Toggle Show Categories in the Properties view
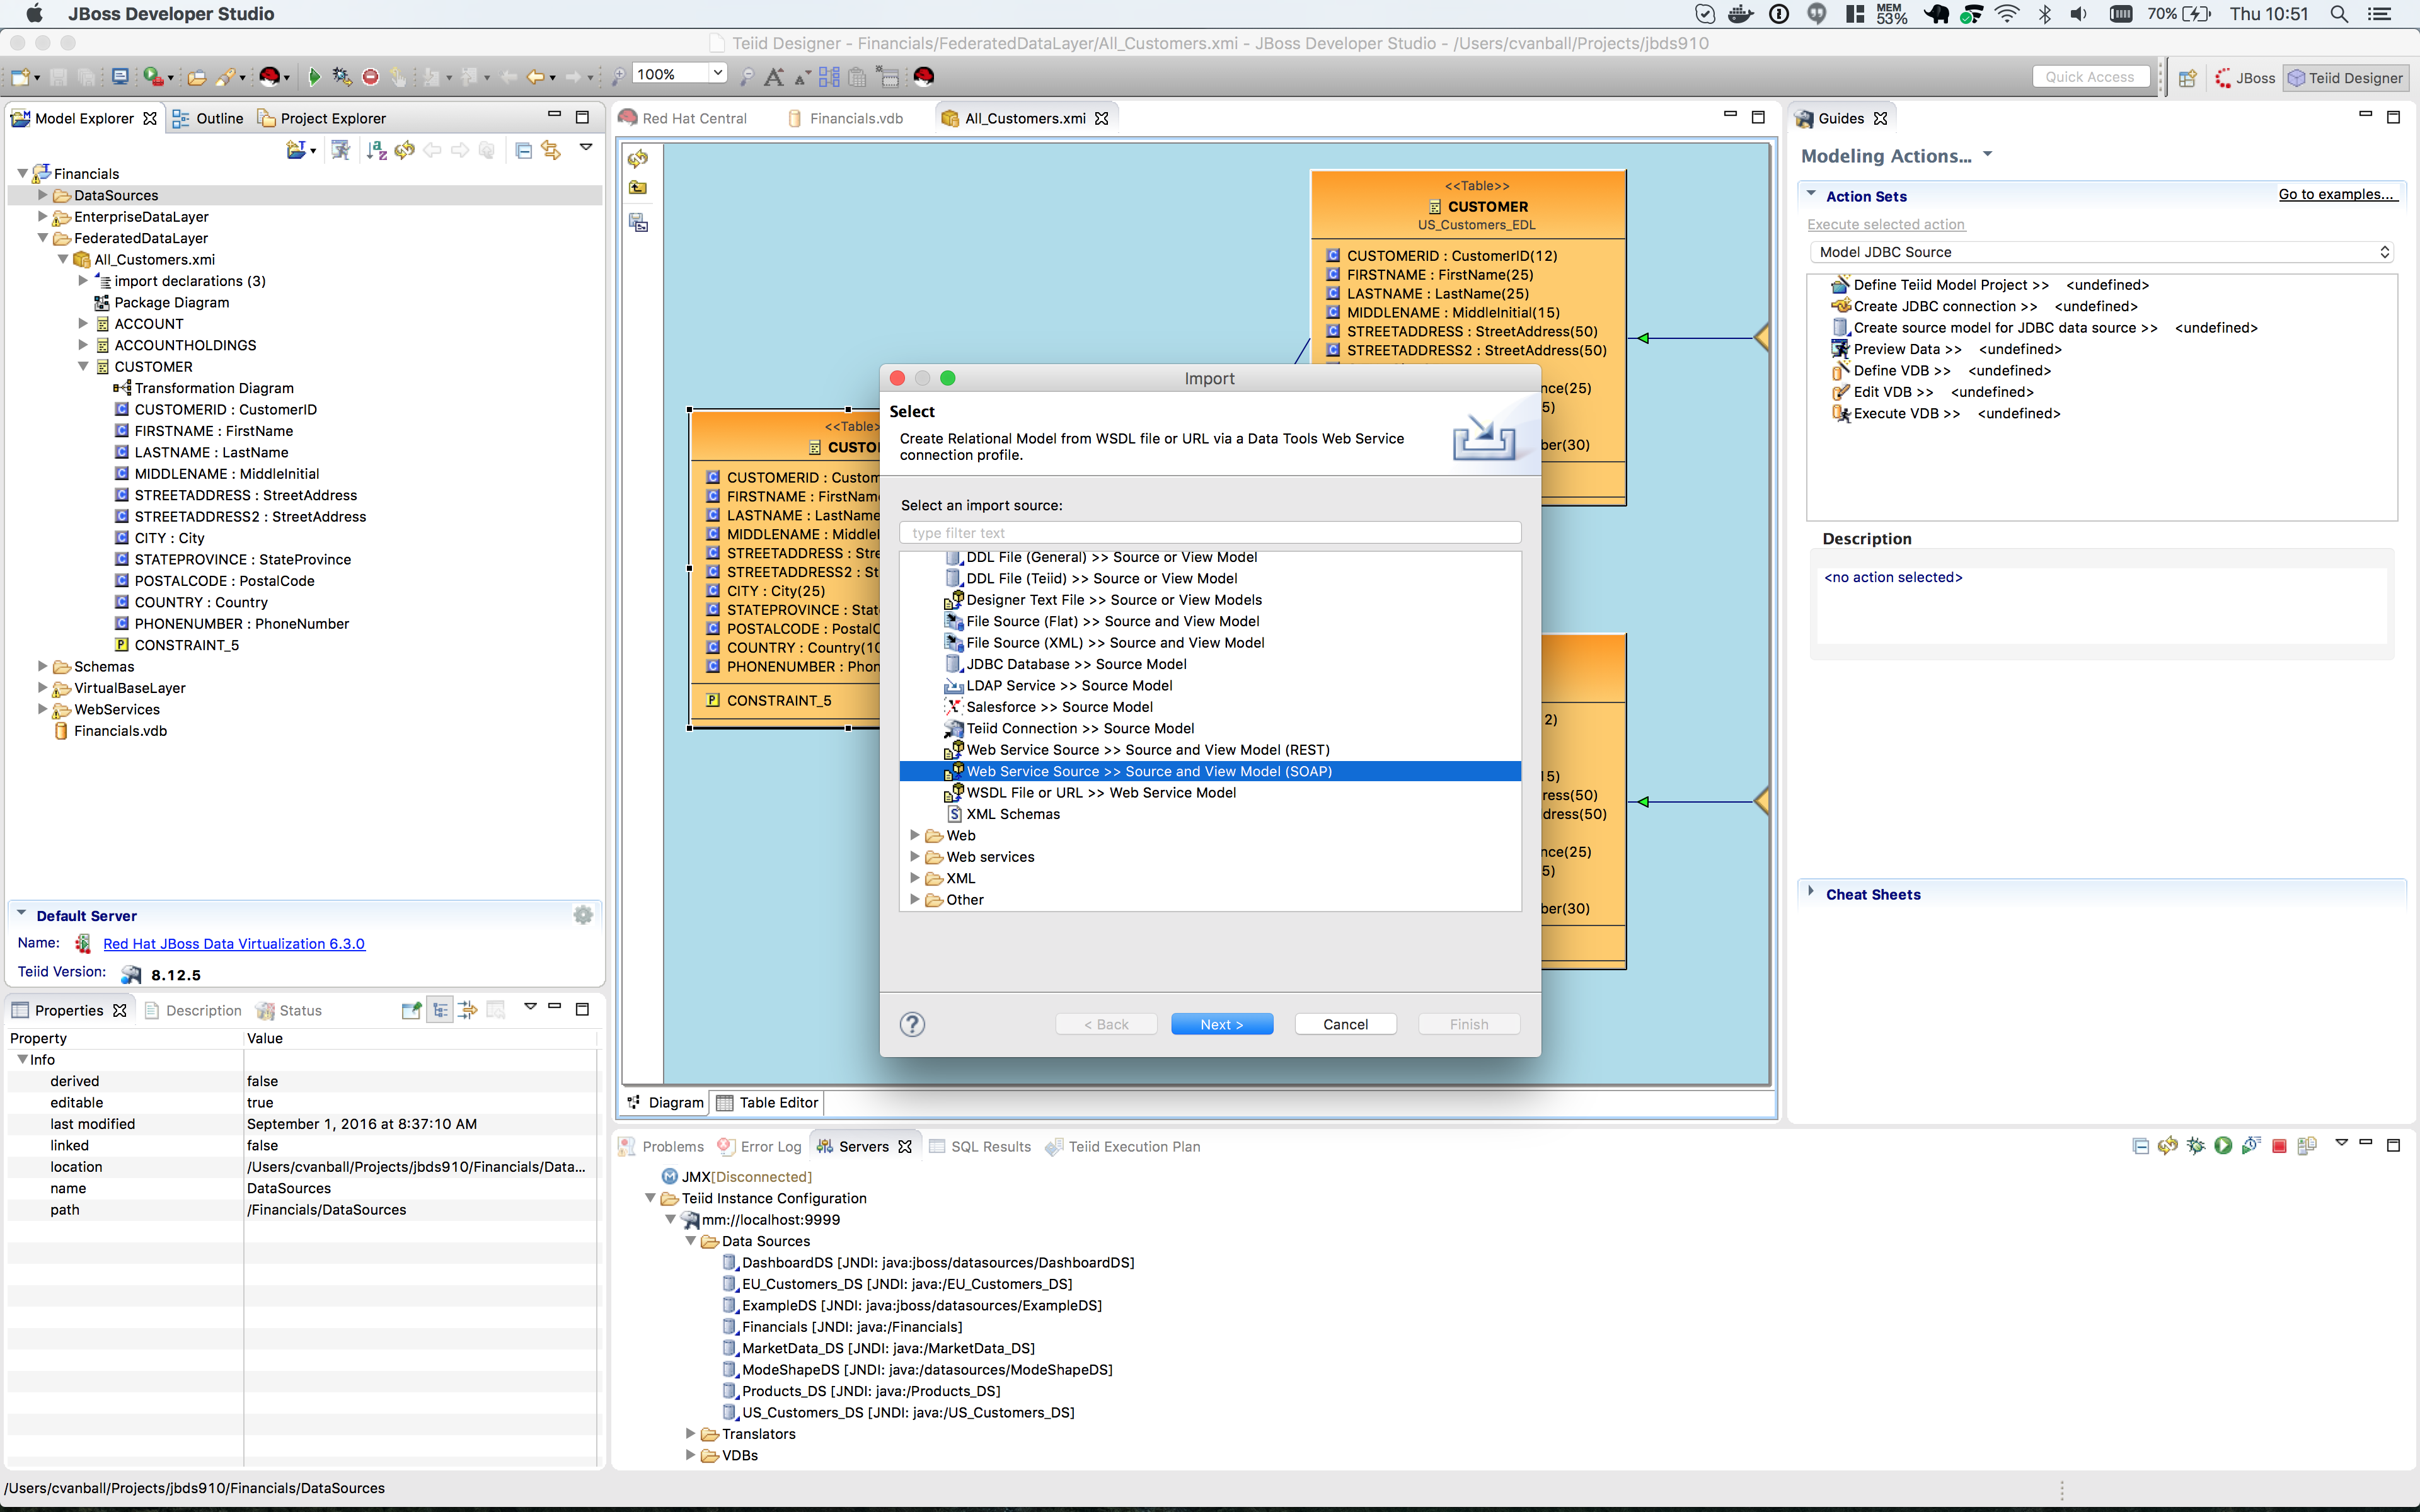Viewport: 2420px width, 1512px height. (440, 1010)
